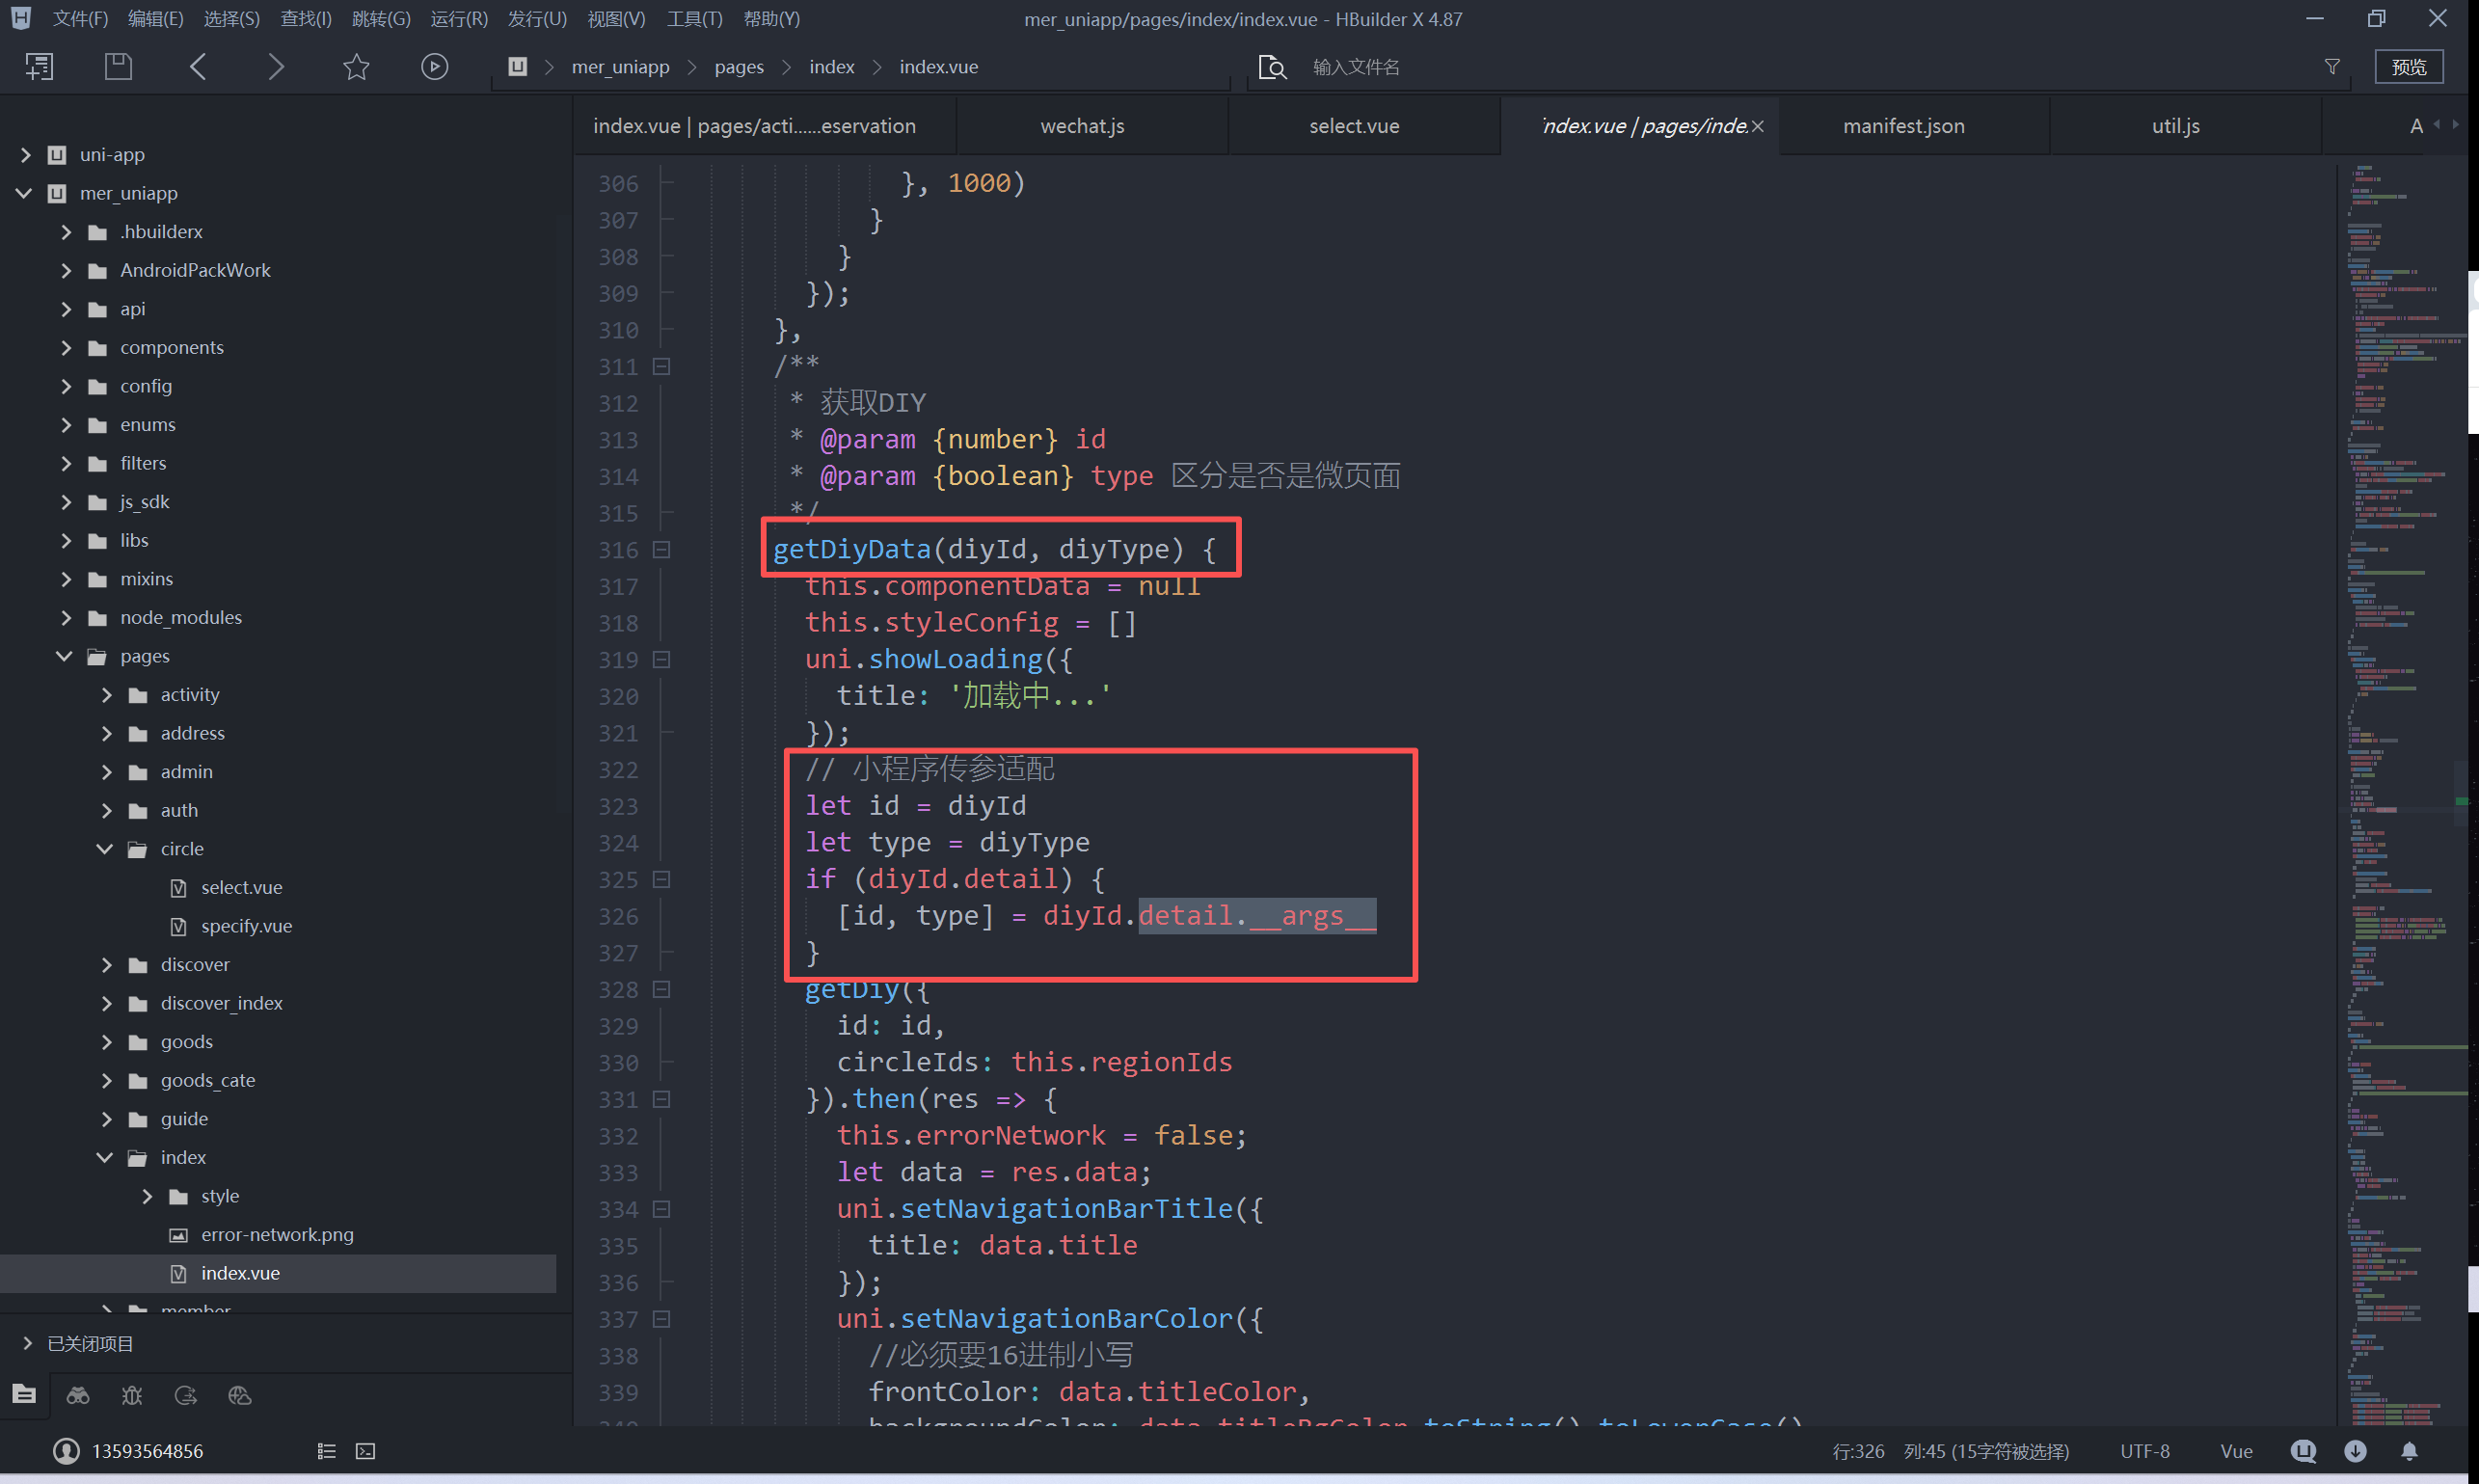Fold the comment block at line 311
This screenshot has width=2479, height=1484.
661,367
